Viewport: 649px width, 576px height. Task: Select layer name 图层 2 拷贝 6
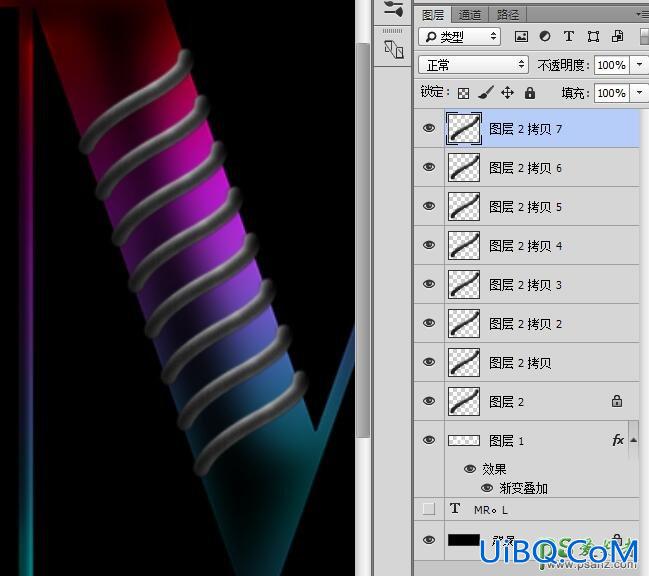pyautogui.click(x=525, y=168)
